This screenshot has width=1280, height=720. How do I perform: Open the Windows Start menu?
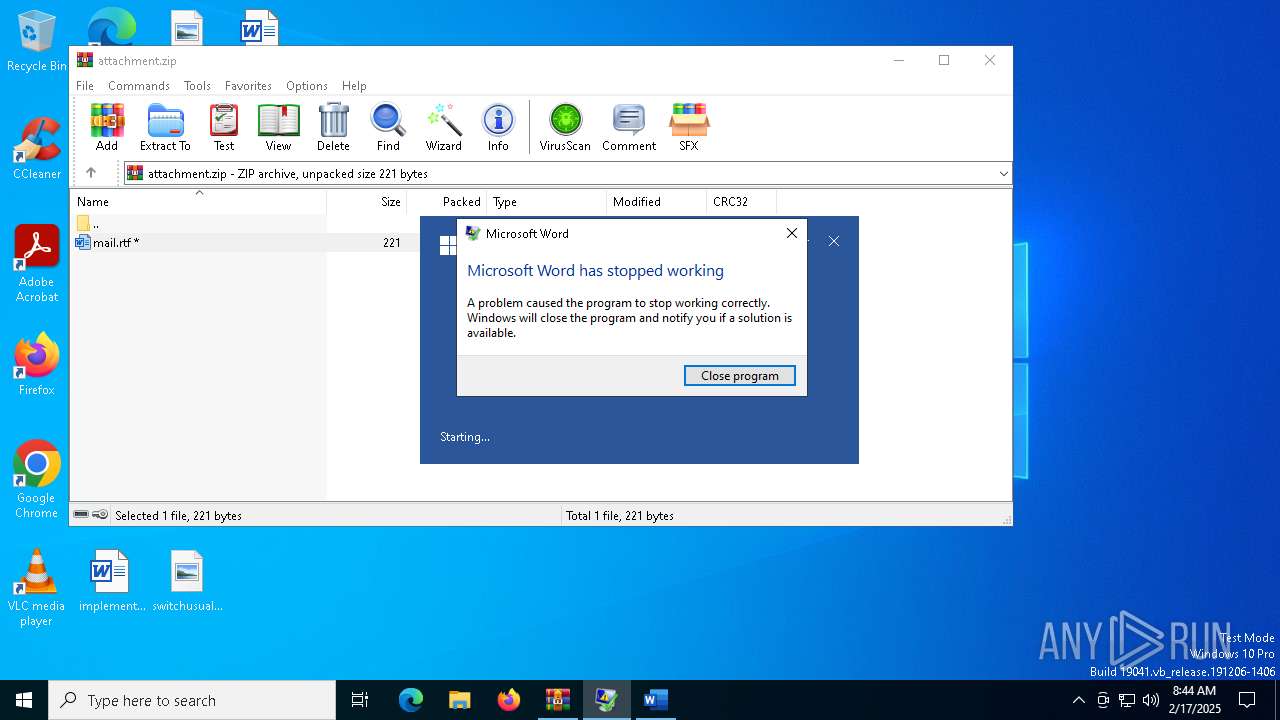(24, 700)
